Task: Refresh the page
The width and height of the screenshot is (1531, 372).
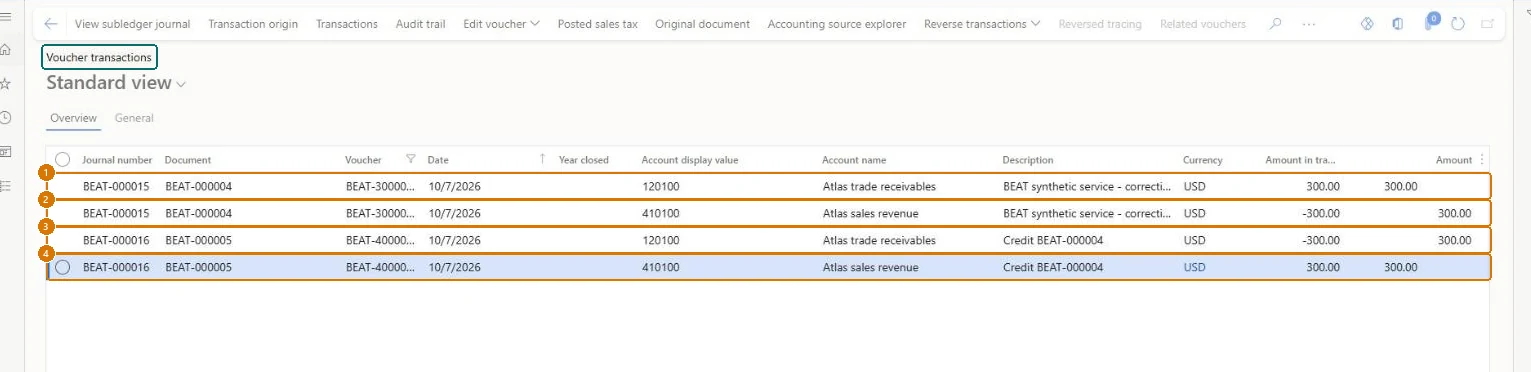Action: [x=1458, y=24]
